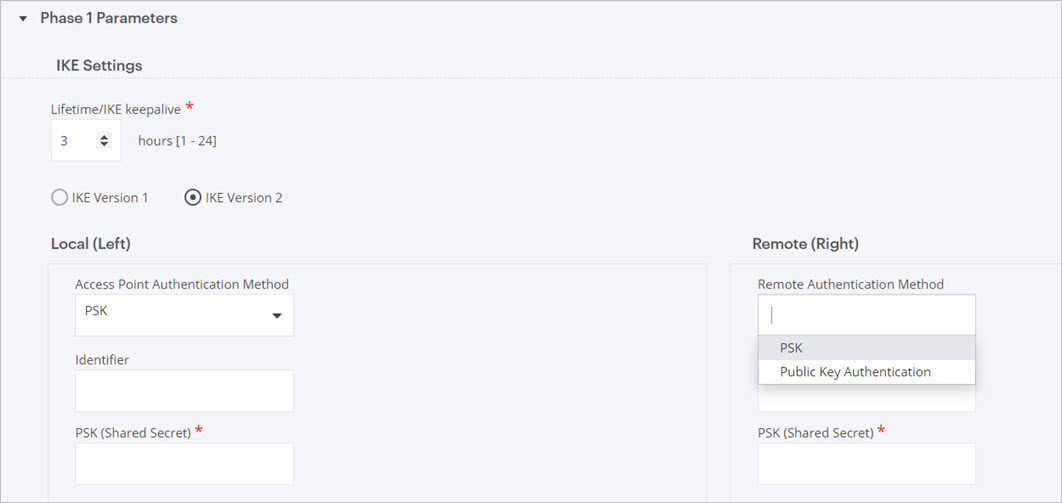Click the Remote Authentication Method search box
This screenshot has width=1062, height=503.
click(866, 315)
